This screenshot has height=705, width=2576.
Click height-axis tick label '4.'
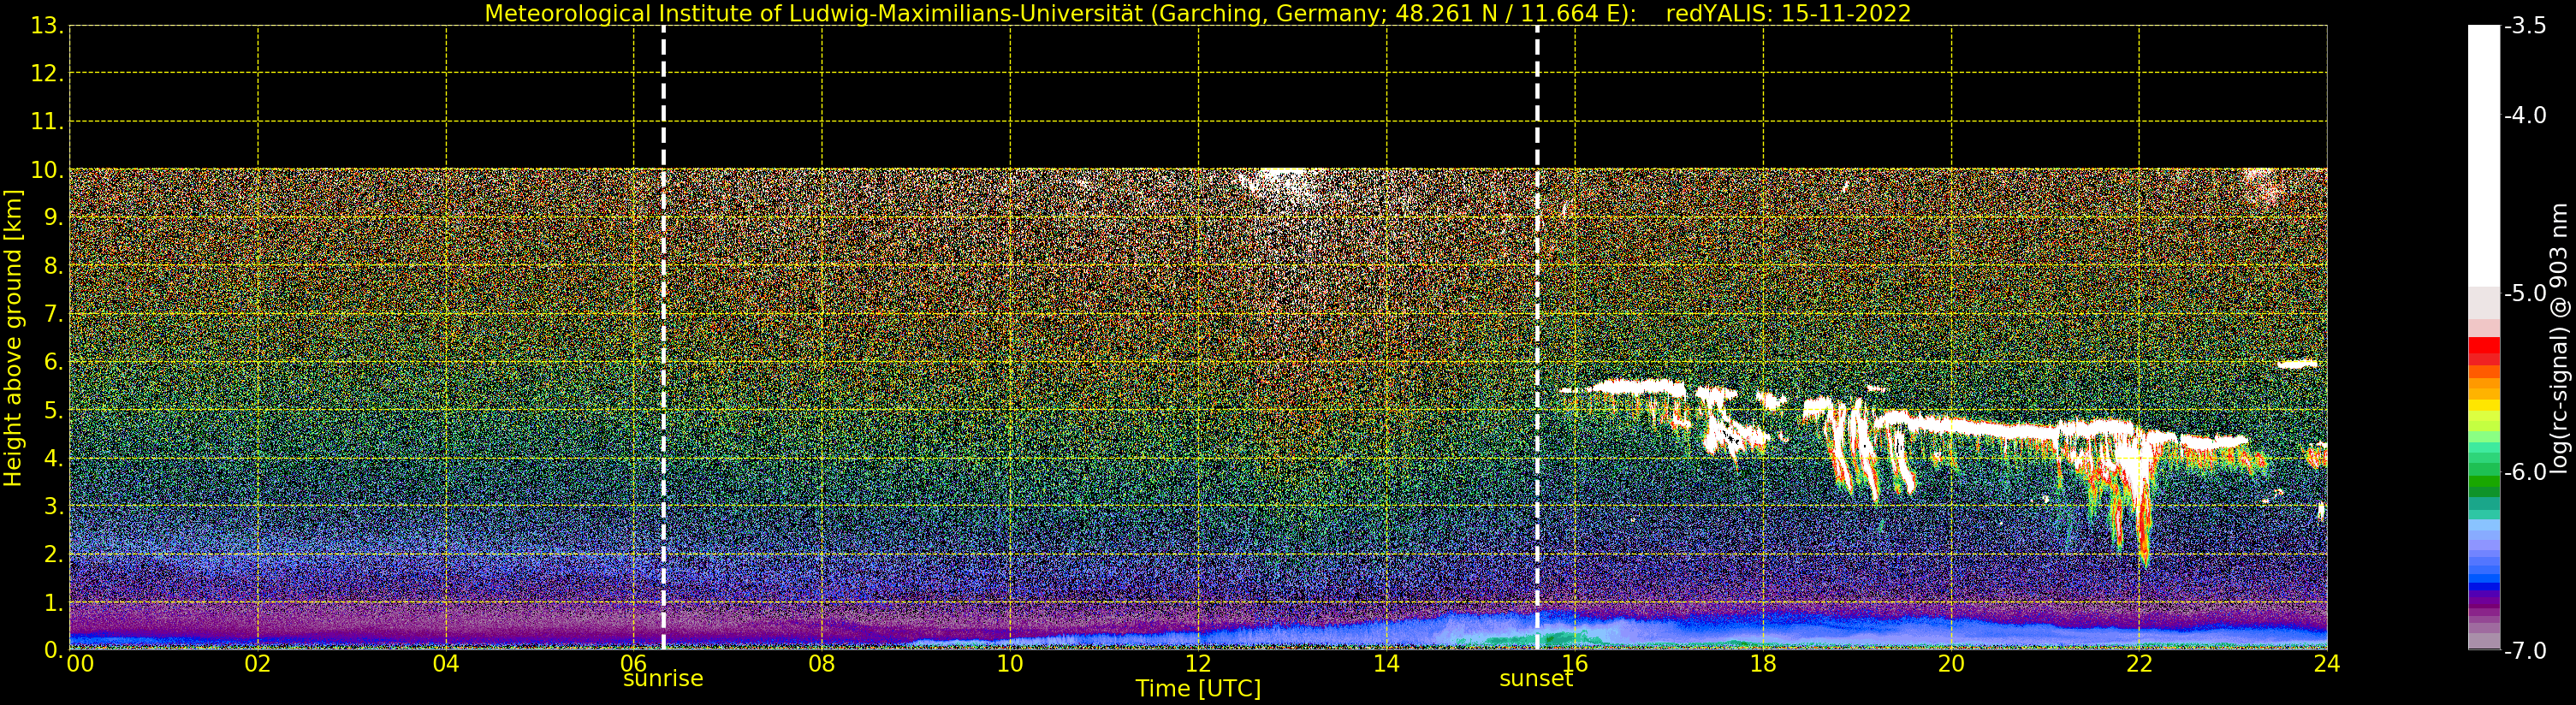pos(53,459)
